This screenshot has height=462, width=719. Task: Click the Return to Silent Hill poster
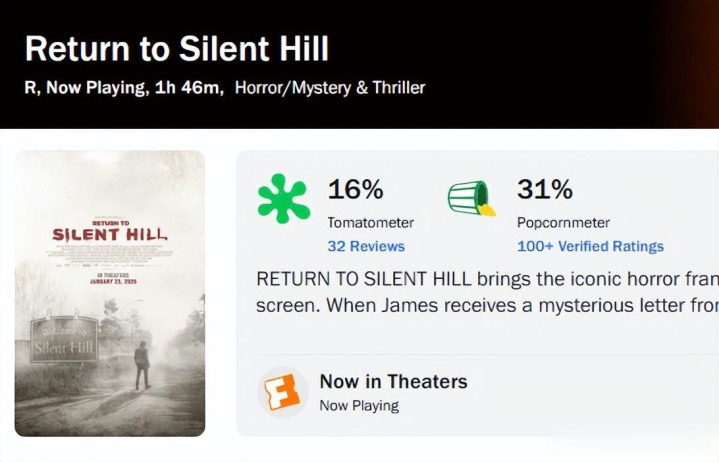(110, 293)
